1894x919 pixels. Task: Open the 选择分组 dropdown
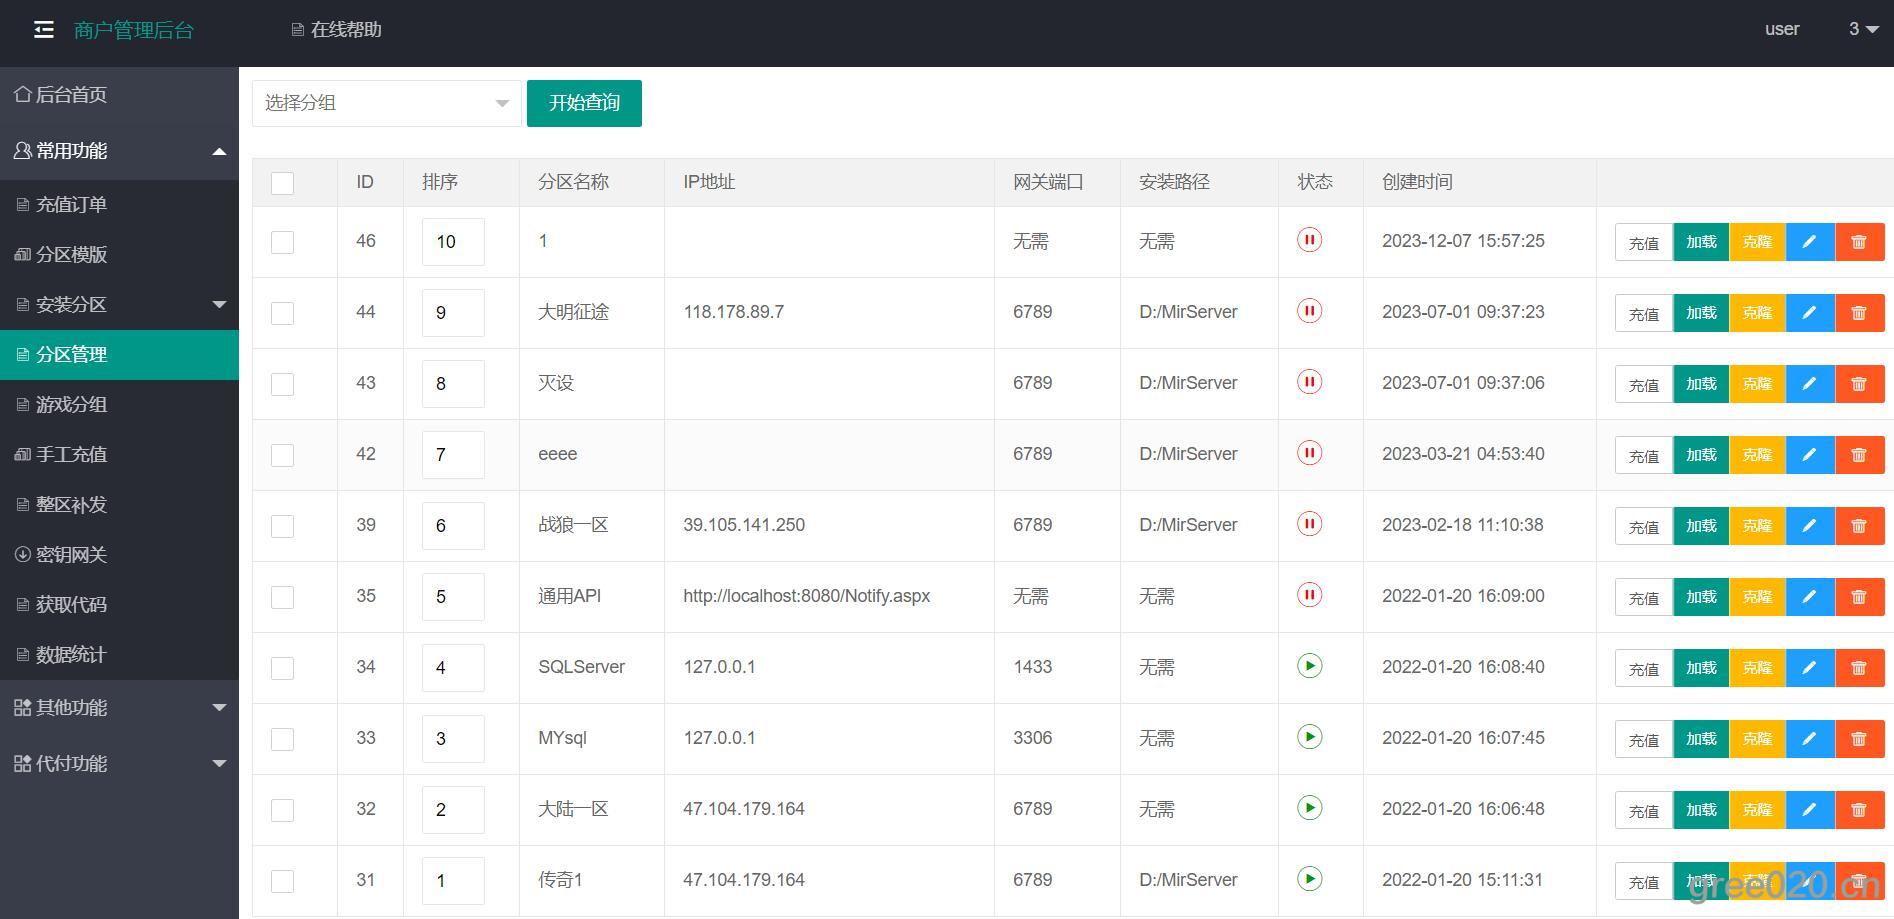386,103
